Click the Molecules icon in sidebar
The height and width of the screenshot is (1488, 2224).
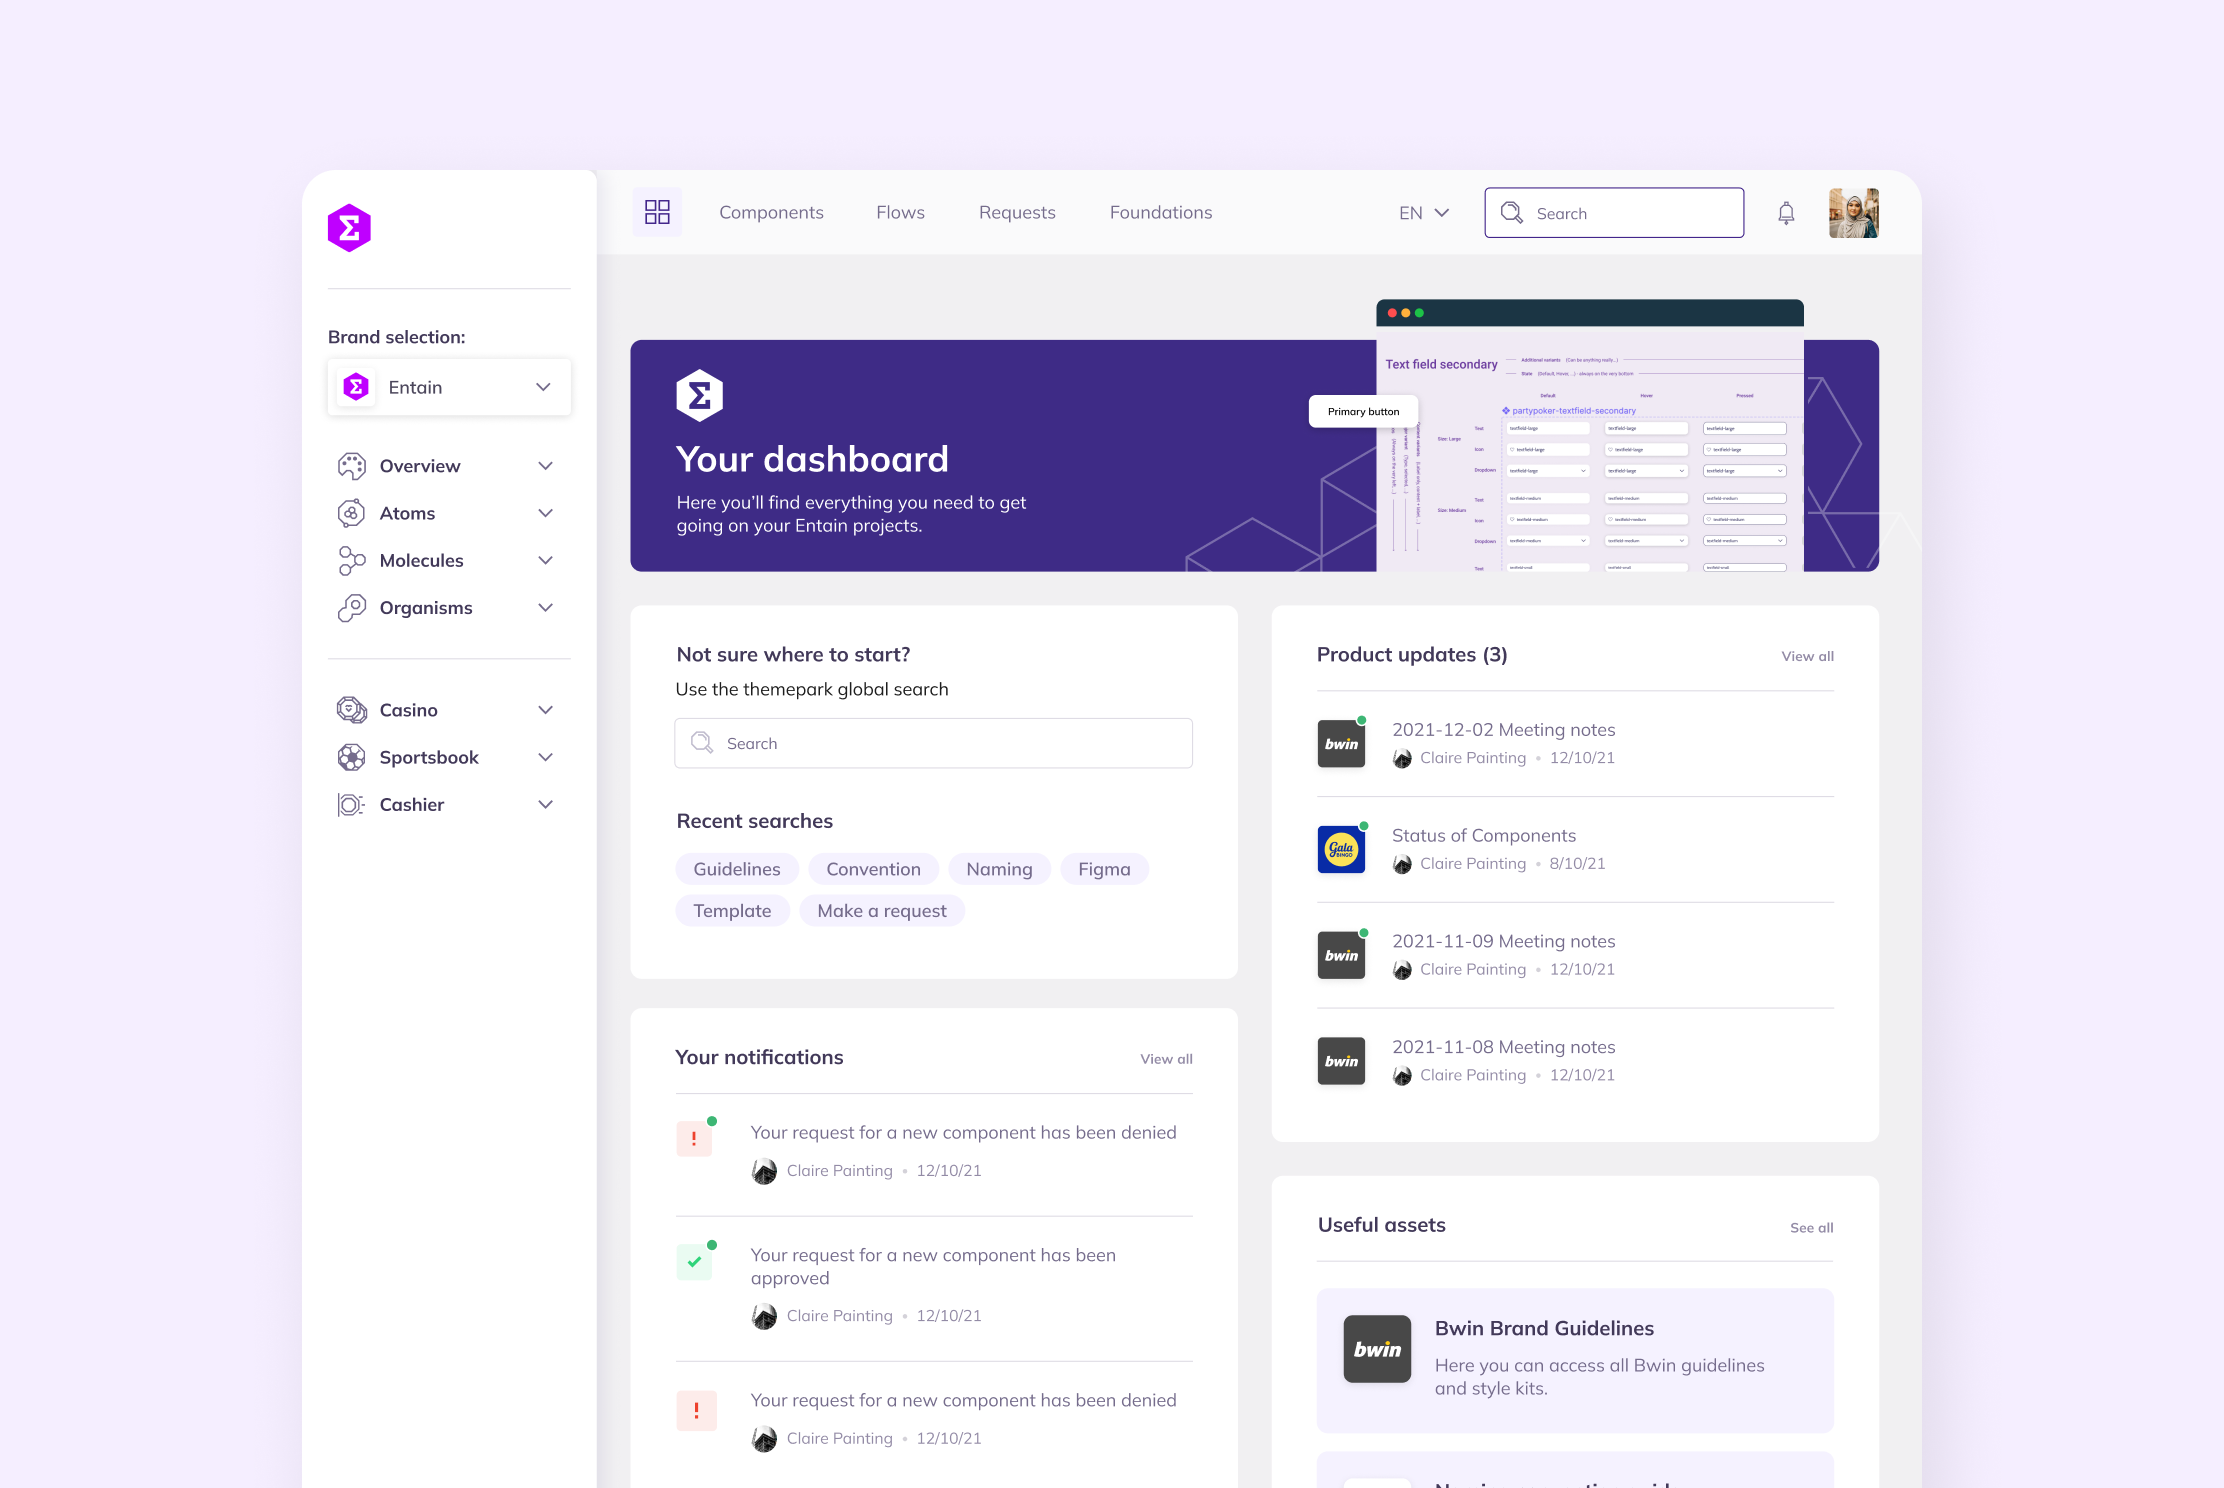(351, 560)
